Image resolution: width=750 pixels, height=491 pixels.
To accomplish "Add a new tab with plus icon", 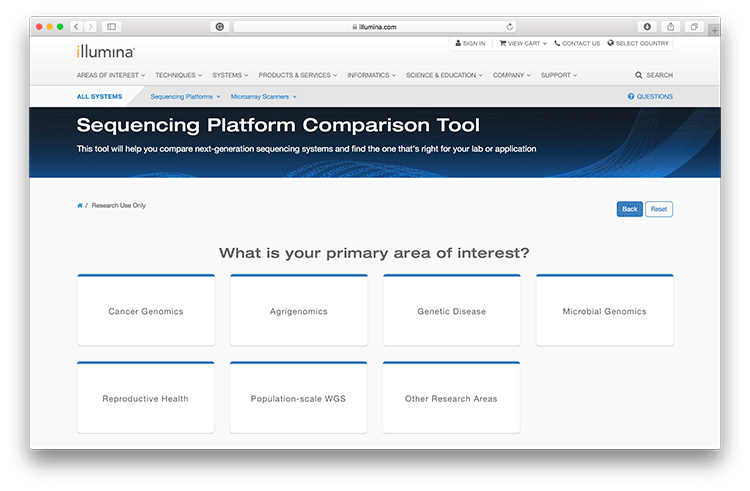I will click(x=714, y=31).
